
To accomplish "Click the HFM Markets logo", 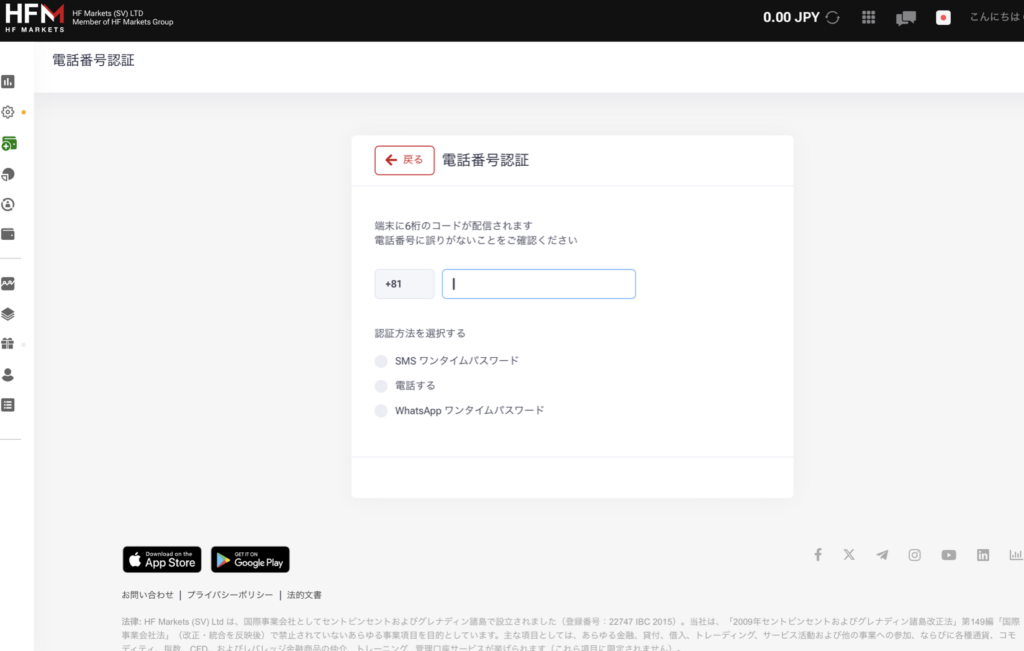I will click(35, 18).
